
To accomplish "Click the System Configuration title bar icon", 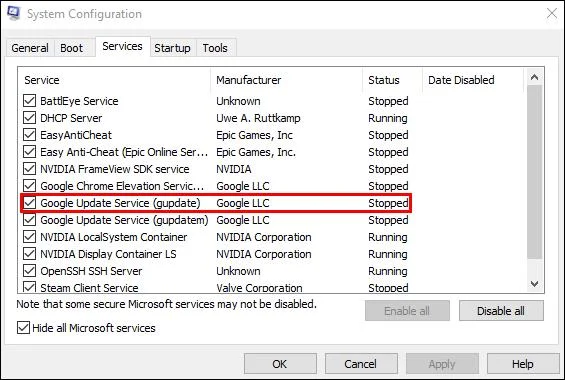I will [x=14, y=13].
